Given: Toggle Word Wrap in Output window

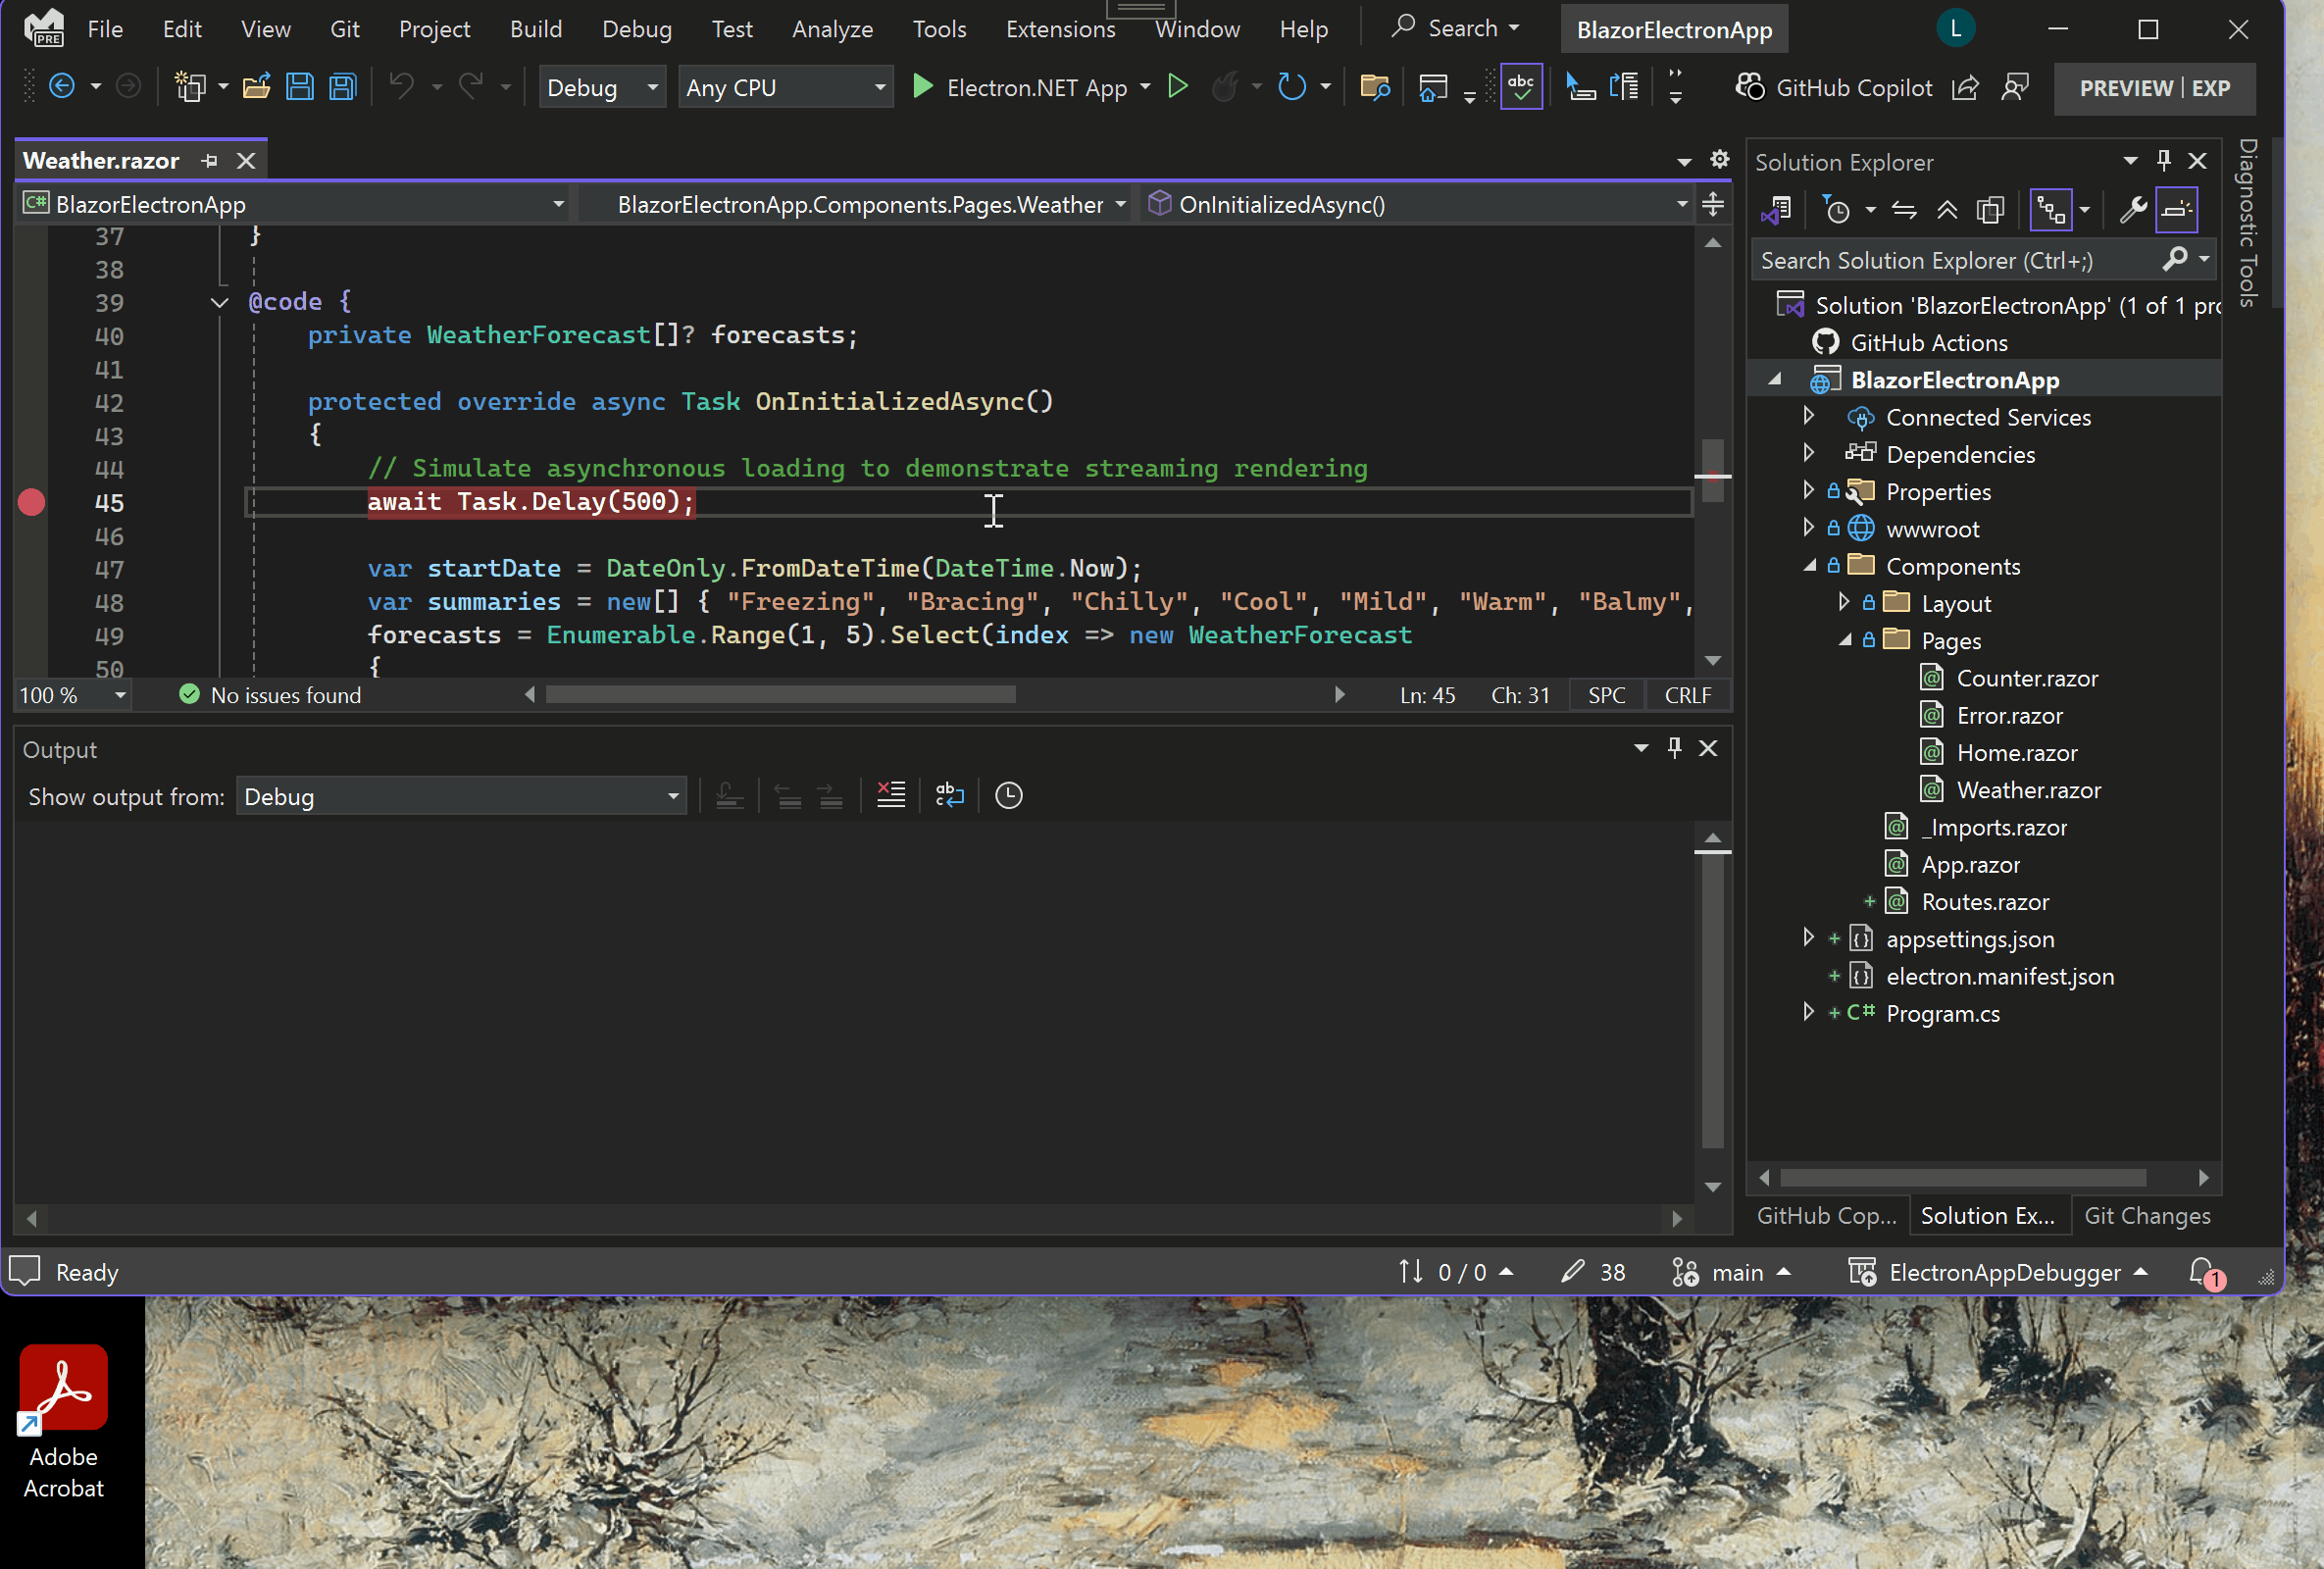Looking at the screenshot, I should click(949, 796).
